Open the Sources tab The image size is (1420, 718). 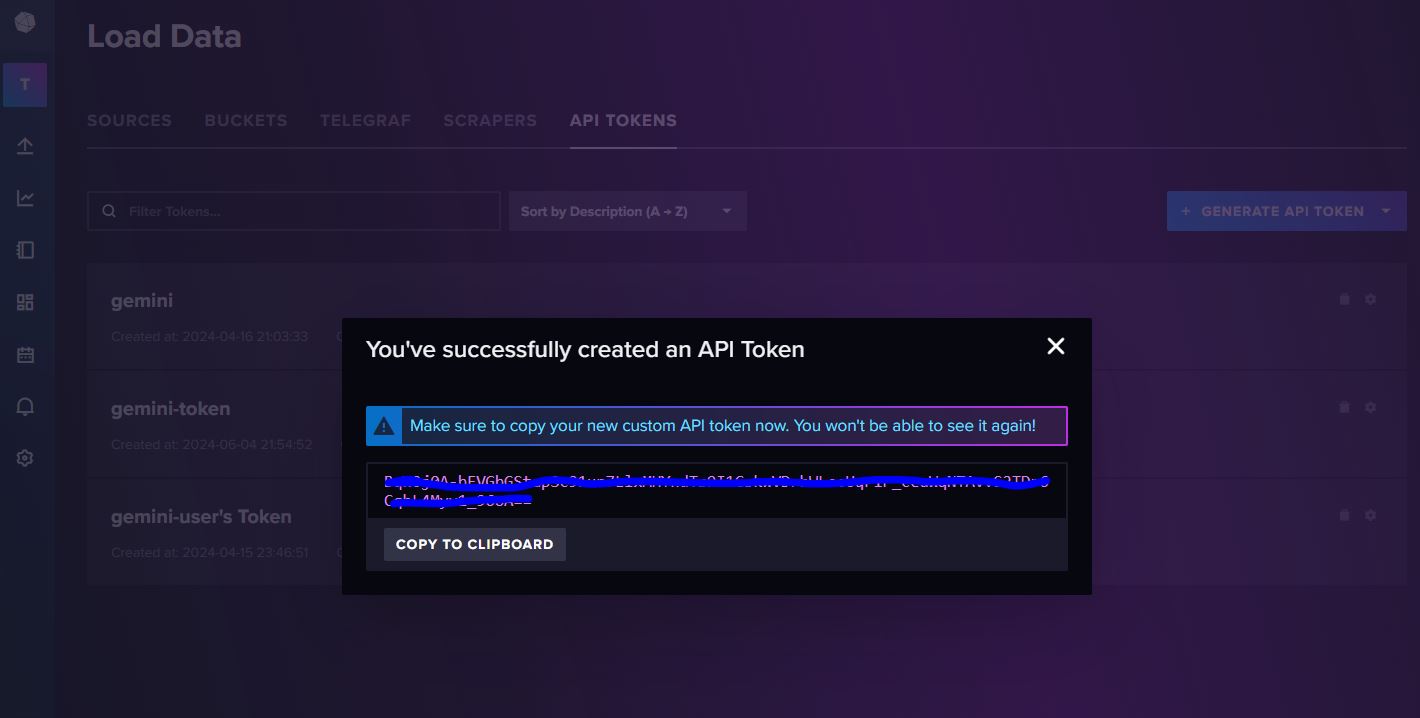[129, 120]
